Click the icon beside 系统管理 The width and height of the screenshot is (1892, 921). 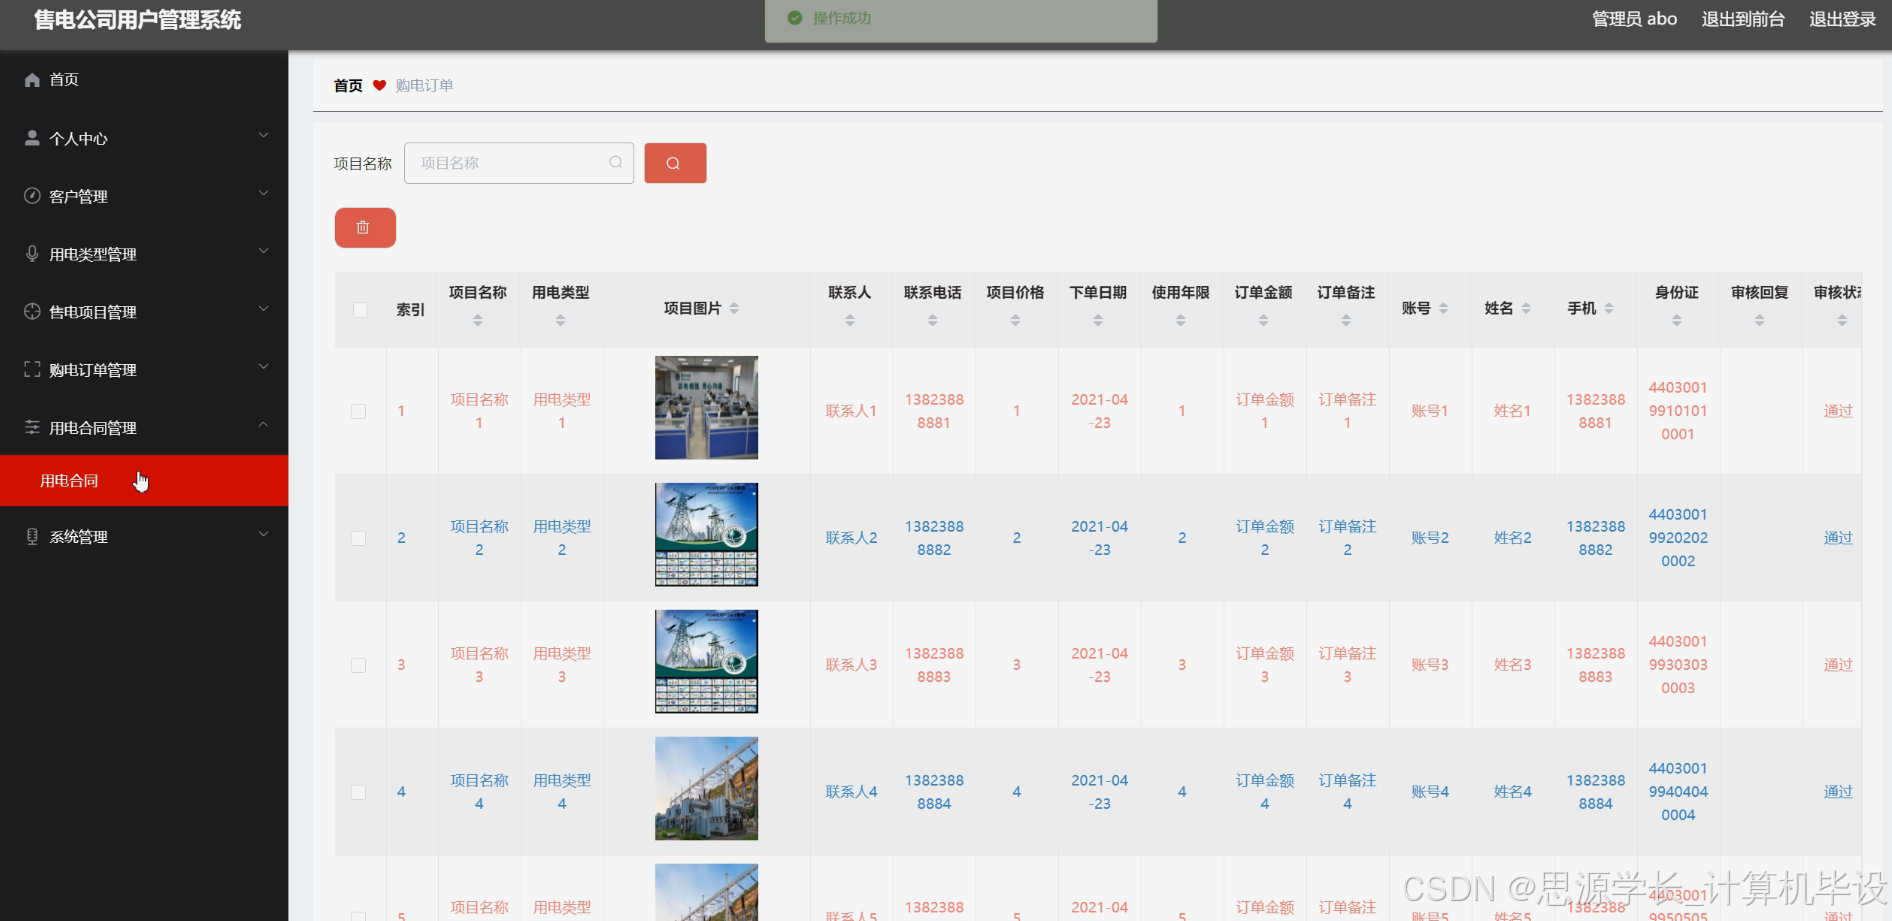32,537
